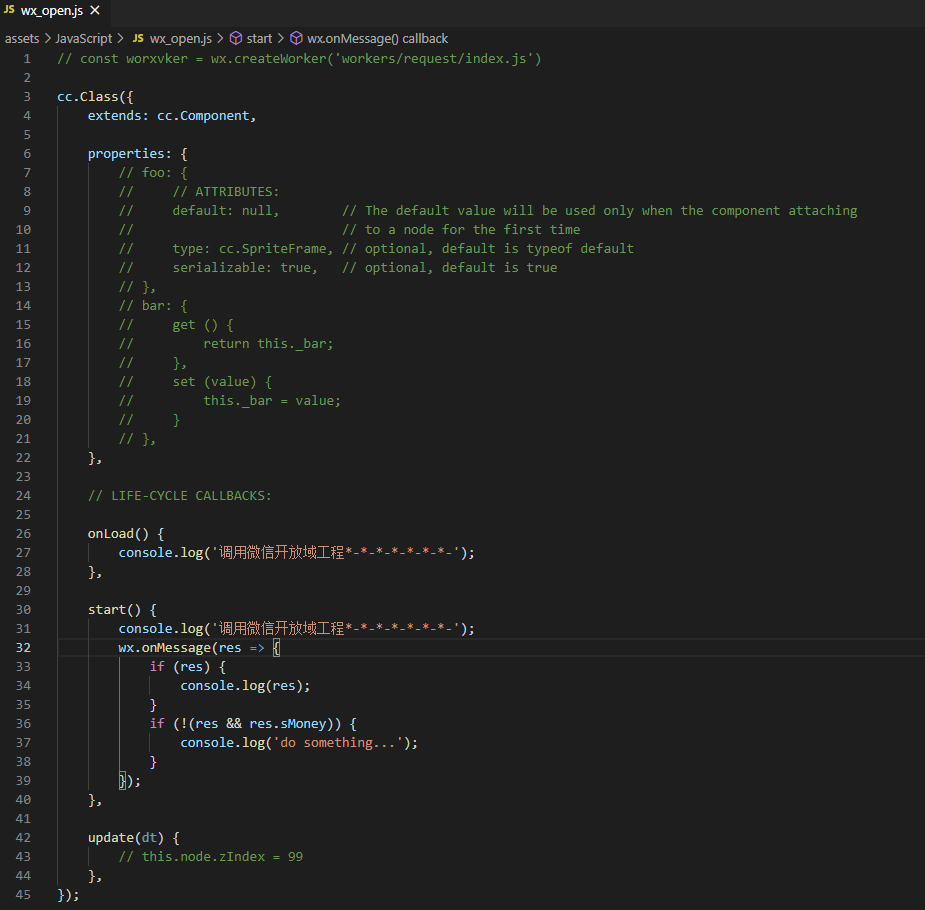The image size is (925, 910).
Task: Click line number 1 in the gutter
Action: tap(27, 58)
